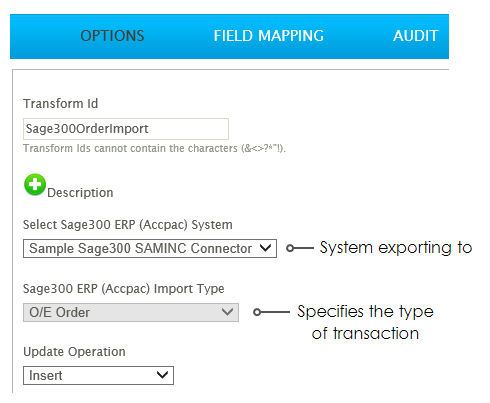This screenshot has width=490, height=403.
Task: Click the Transform Id text field
Action: [126, 129]
